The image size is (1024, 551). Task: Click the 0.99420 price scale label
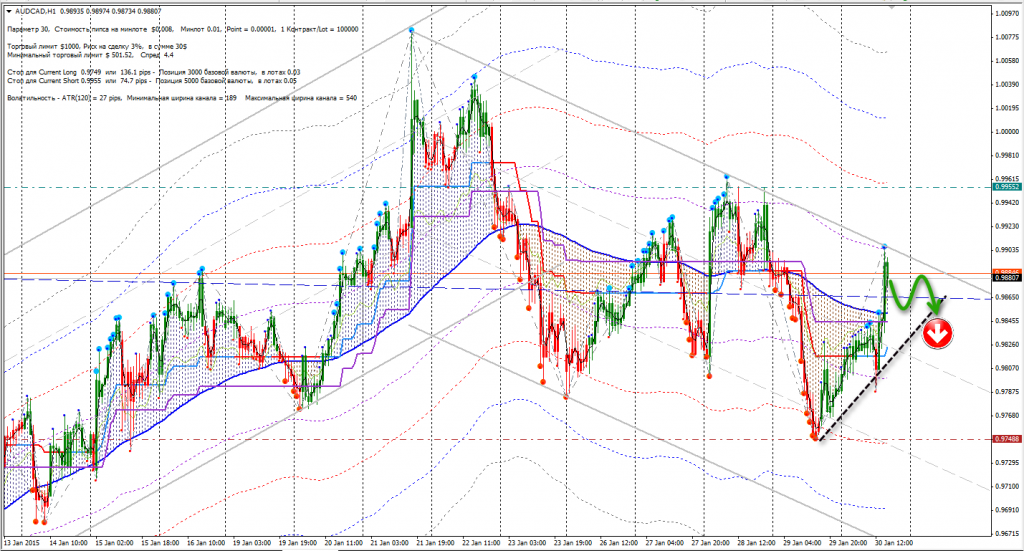tap(1006, 202)
